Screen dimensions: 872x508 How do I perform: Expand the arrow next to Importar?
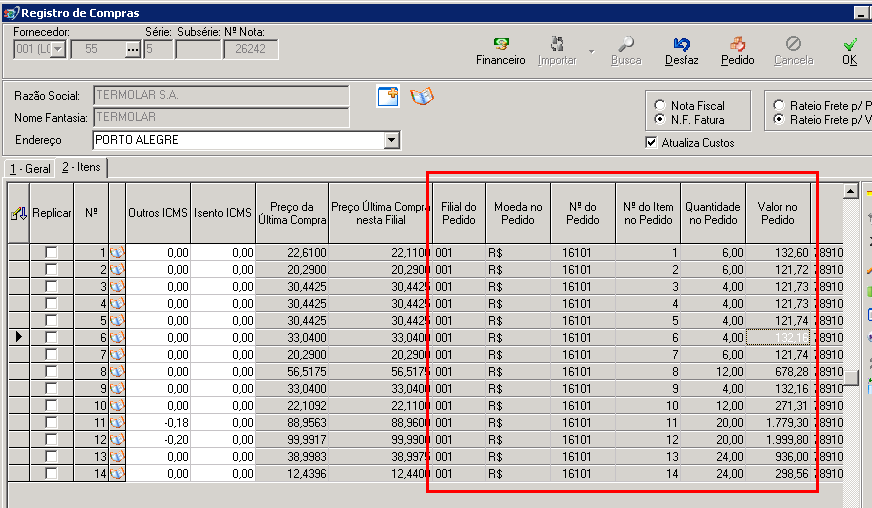pyautogui.click(x=591, y=51)
